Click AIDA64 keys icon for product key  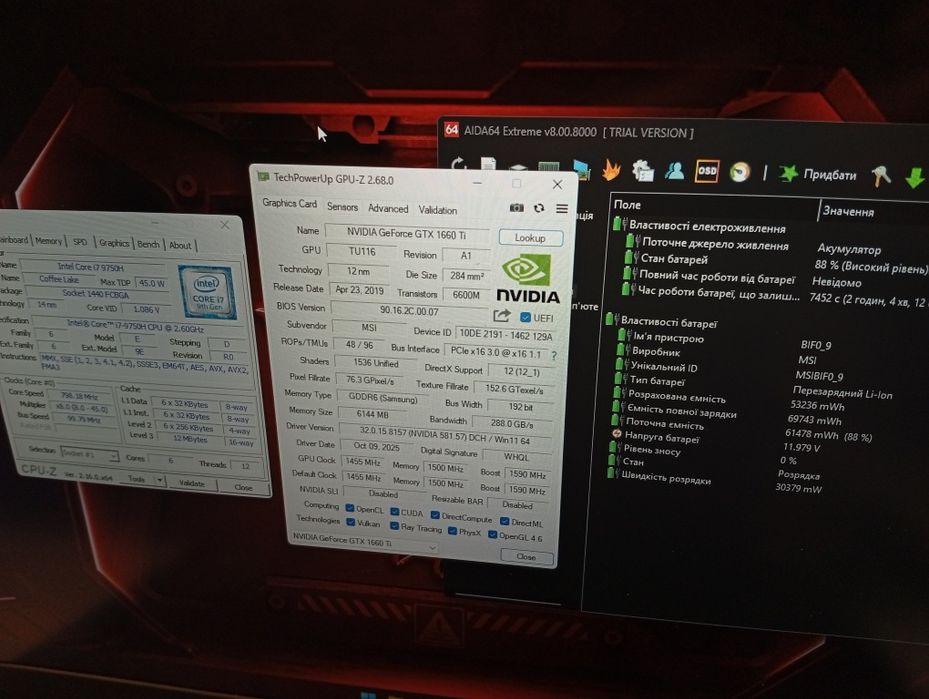(x=880, y=177)
